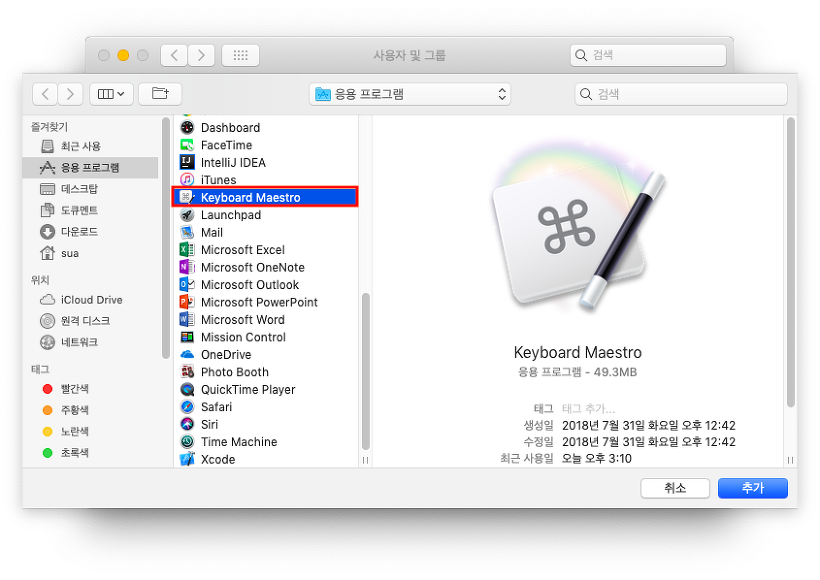
Task: Select Dashboard app icon in list
Action: tap(187, 127)
